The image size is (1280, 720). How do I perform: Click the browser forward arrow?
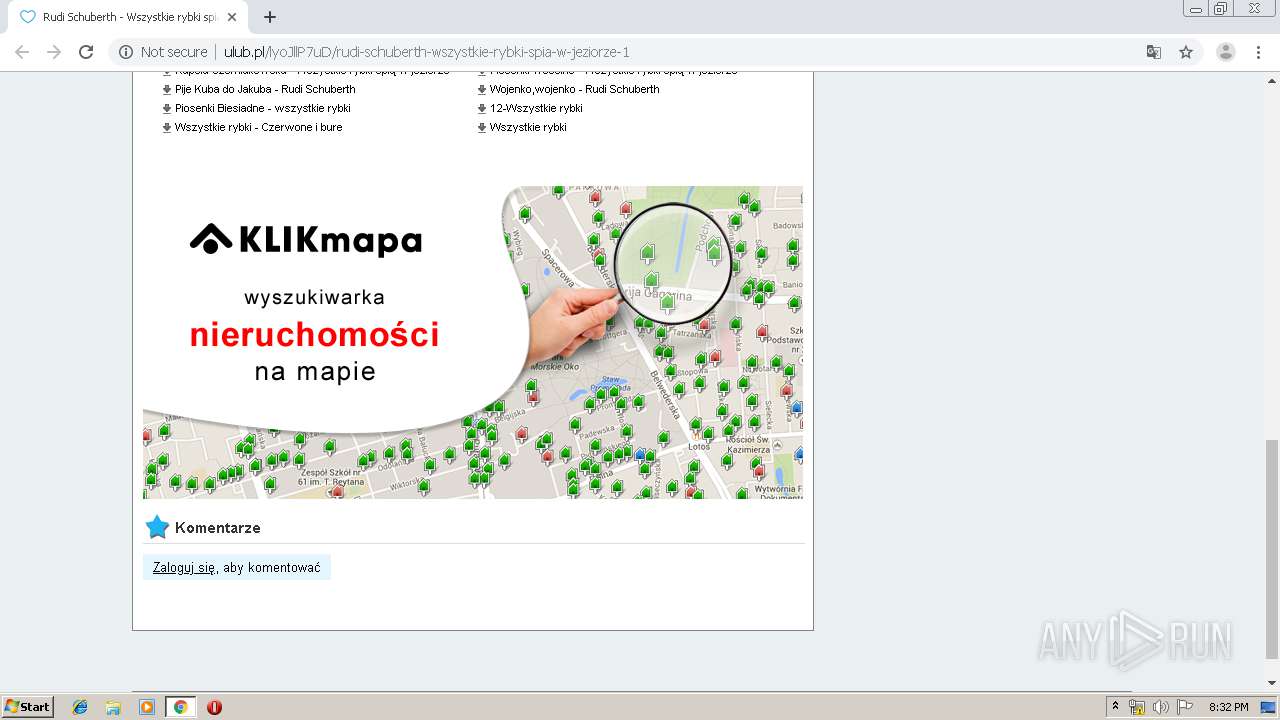coord(54,52)
